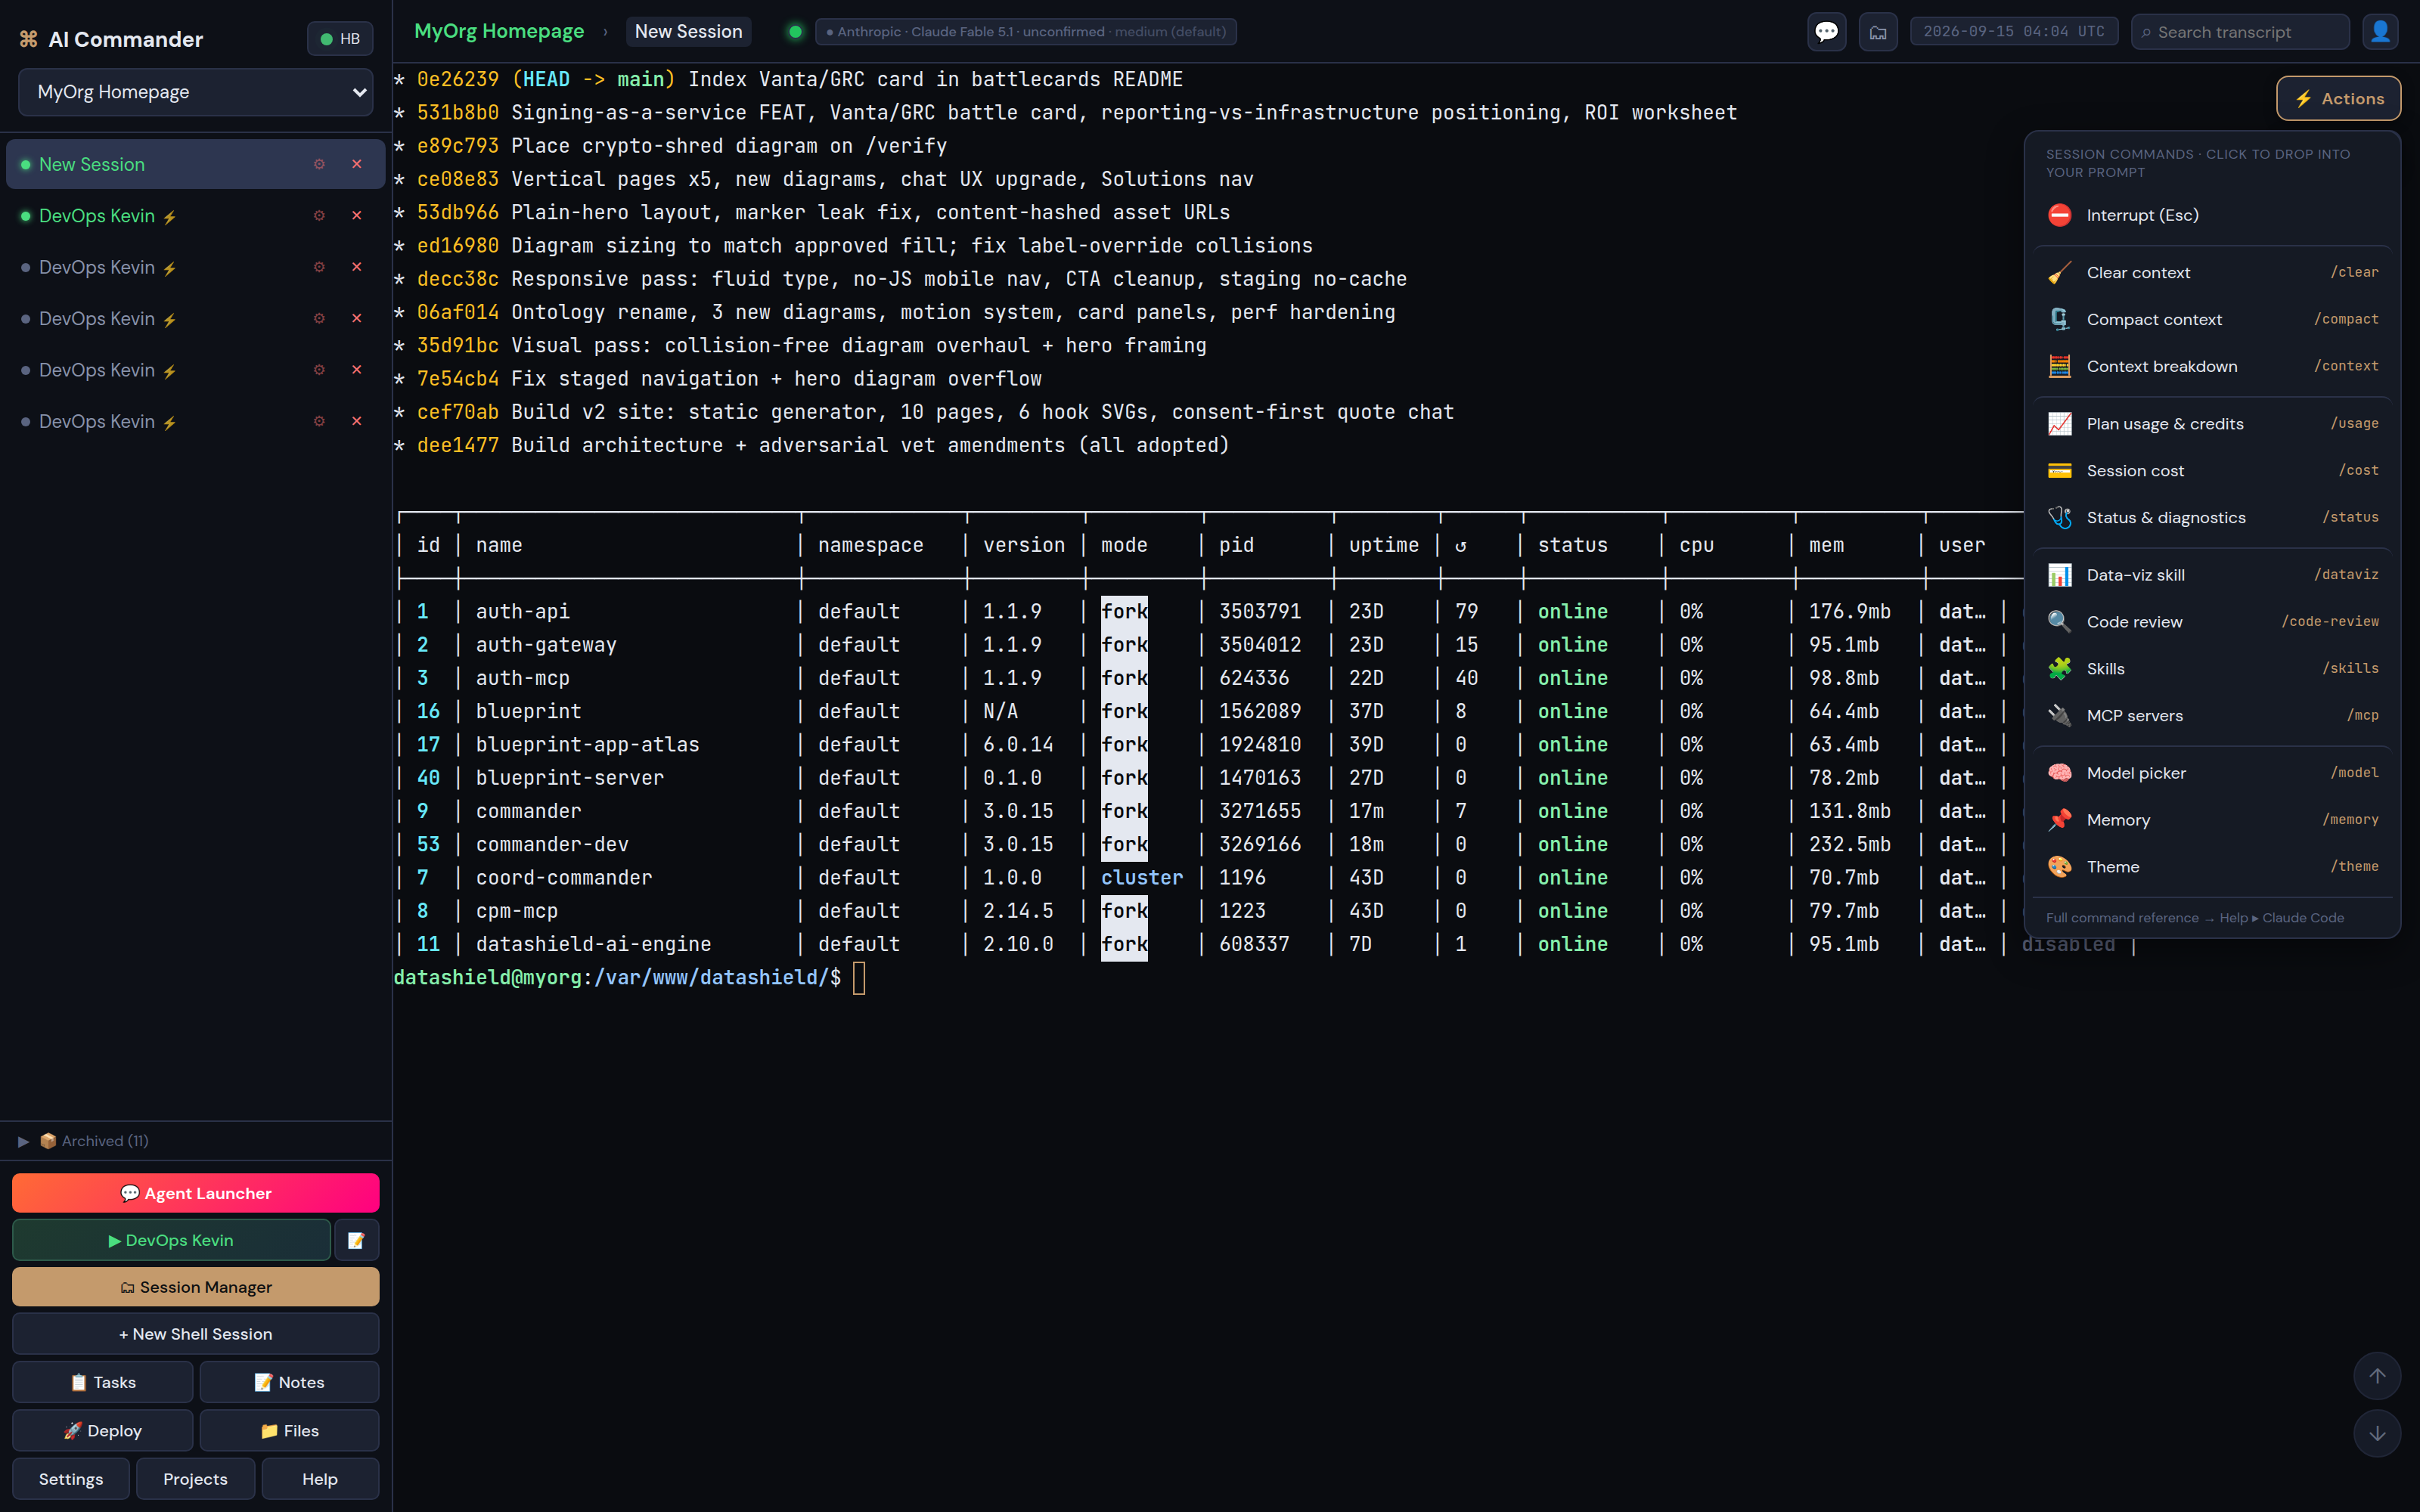
Task: Click MyOrg Homepage breadcrumb link
Action: tap(499, 31)
